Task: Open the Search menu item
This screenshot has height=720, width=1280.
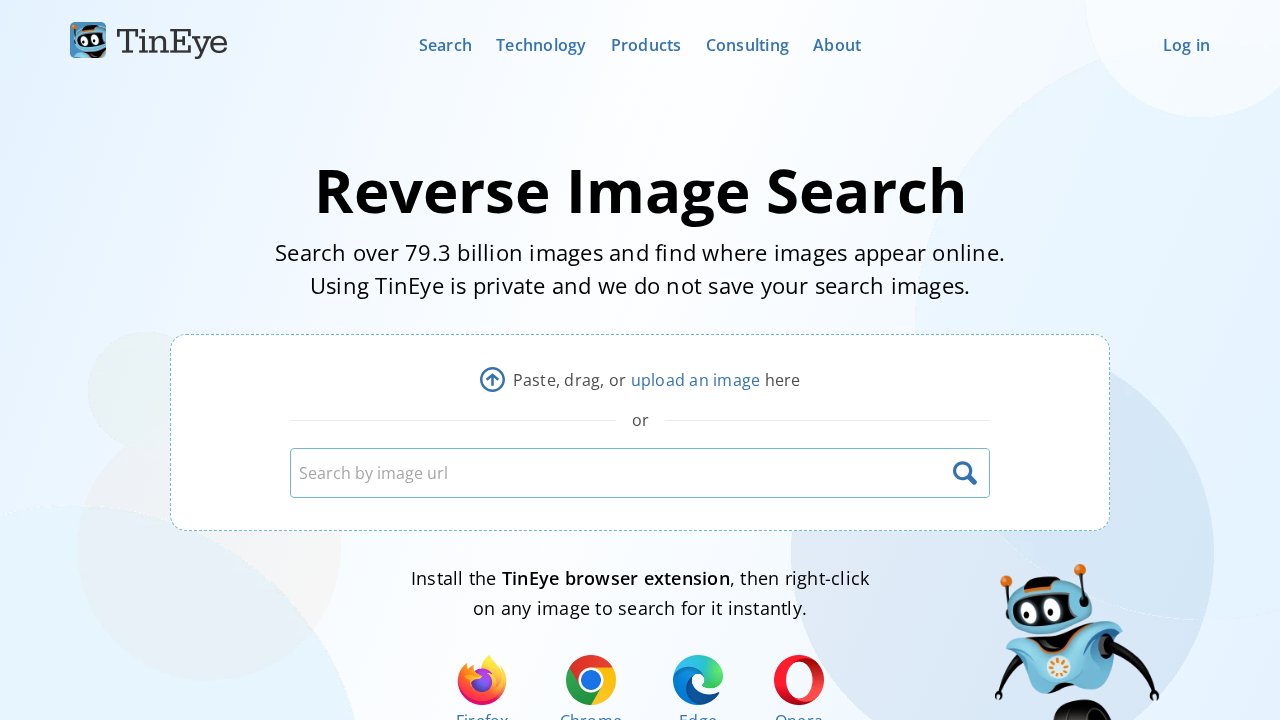Action: (445, 43)
